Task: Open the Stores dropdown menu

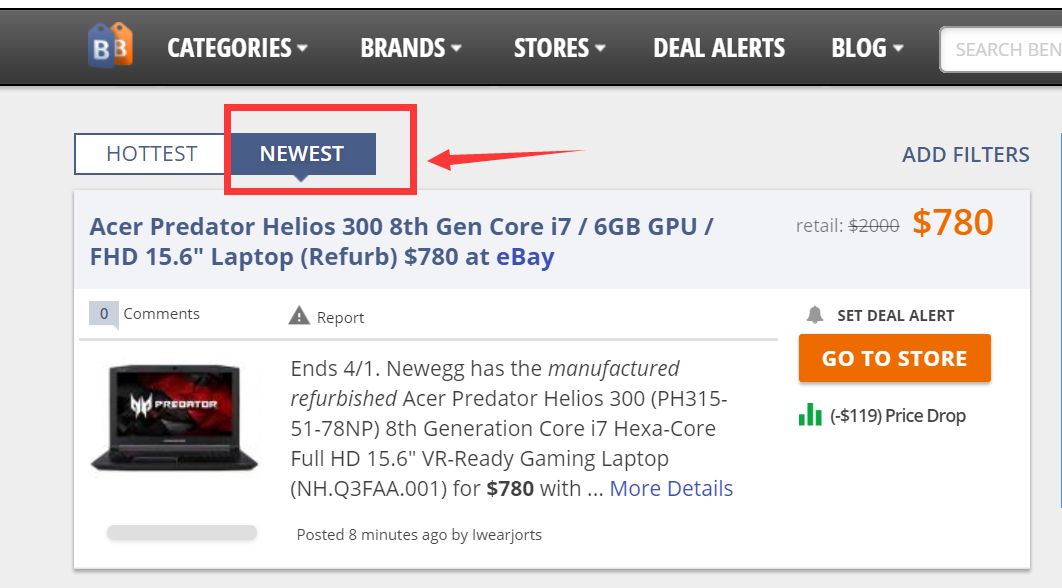Action: [x=559, y=48]
